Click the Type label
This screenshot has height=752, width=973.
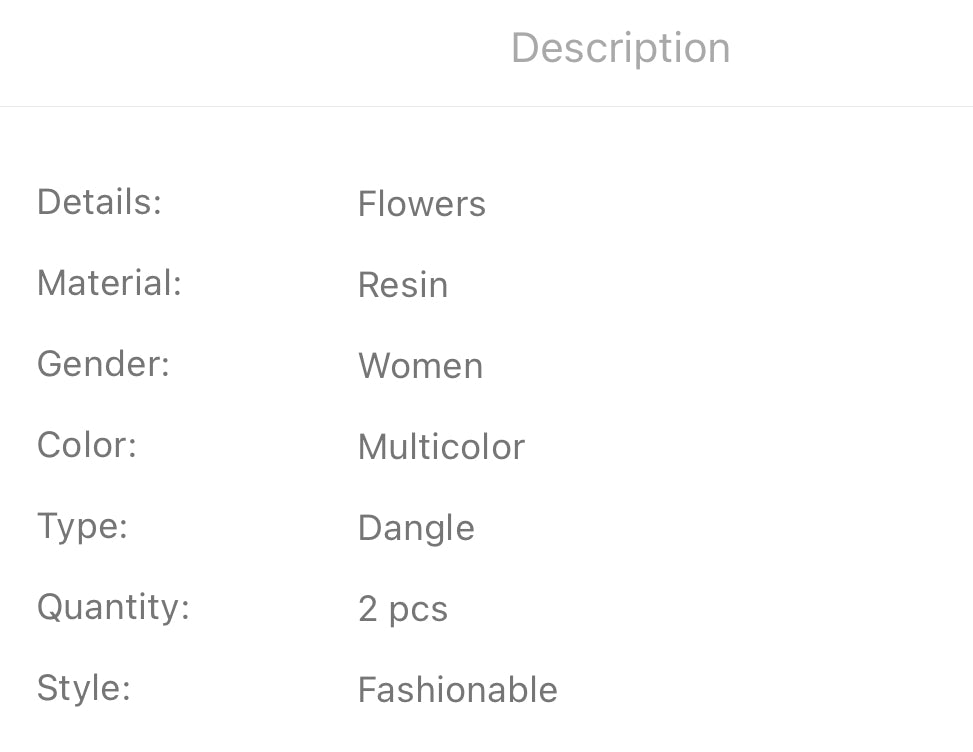tap(82, 526)
